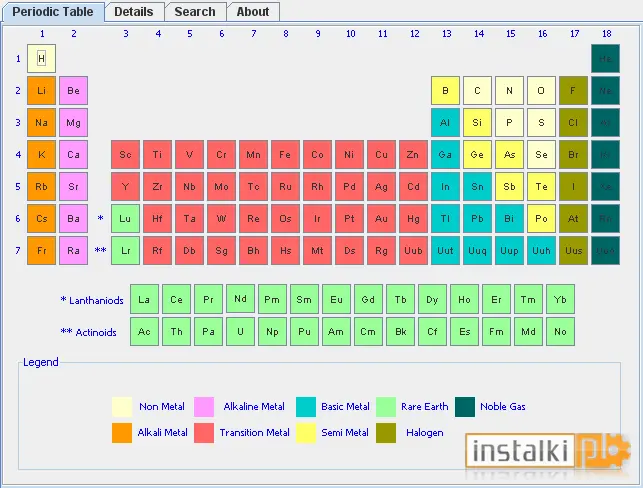Click the Non Metal legend color swatch
Viewport: 643px width, 488px height.
122,407
